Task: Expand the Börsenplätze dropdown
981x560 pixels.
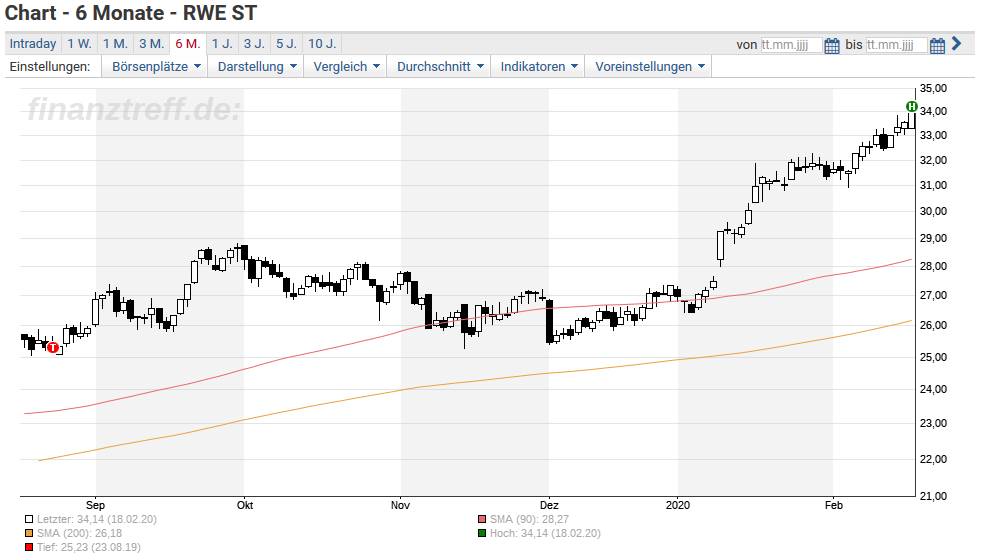Action: pyautogui.click(x=156, y=66)
